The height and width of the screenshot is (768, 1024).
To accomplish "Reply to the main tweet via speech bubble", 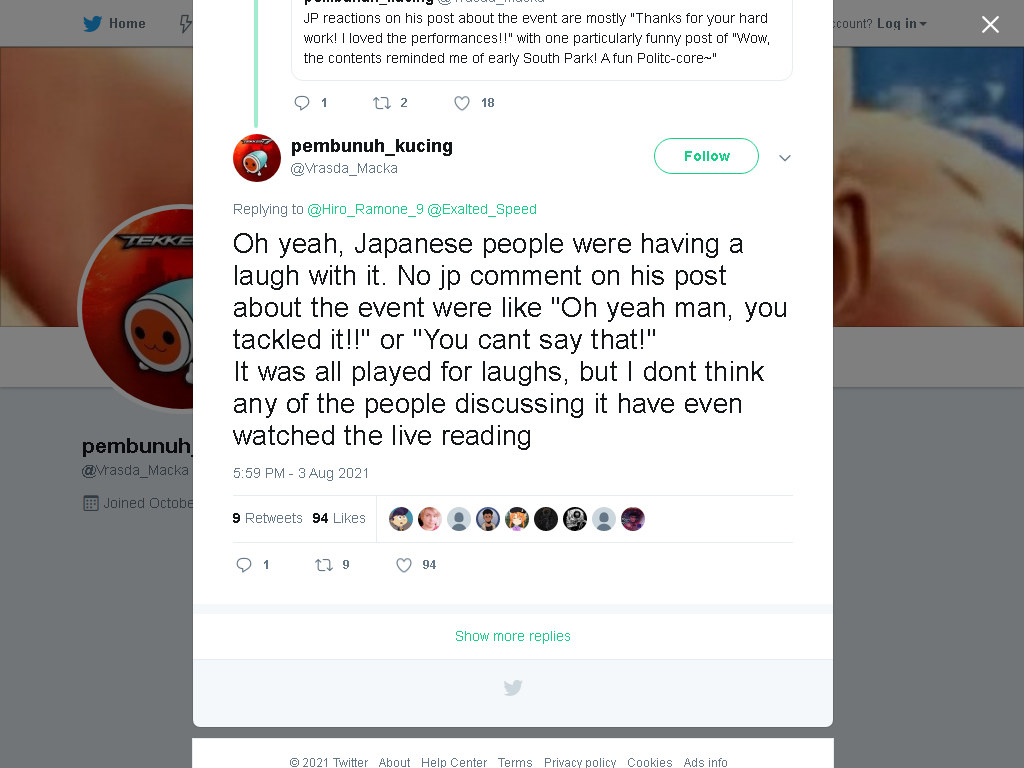I will 244,565.
